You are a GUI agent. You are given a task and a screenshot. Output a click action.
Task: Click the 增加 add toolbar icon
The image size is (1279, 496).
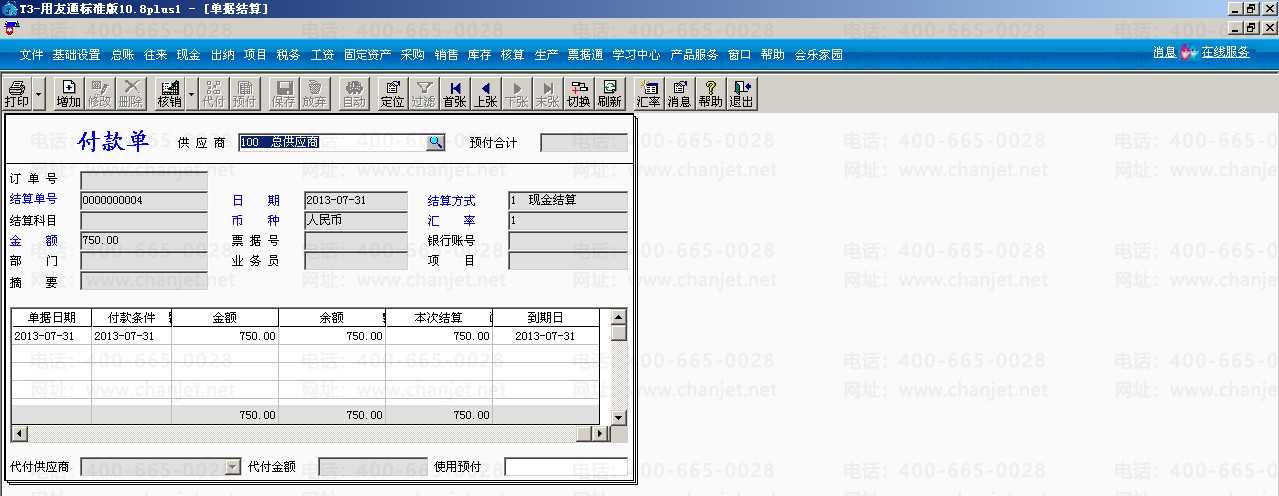(x=68, y=94)
